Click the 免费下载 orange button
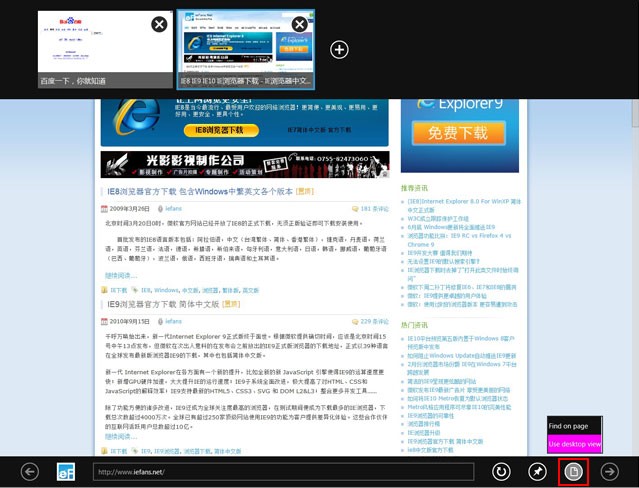The image size is (639, 488). pos(458,133)
